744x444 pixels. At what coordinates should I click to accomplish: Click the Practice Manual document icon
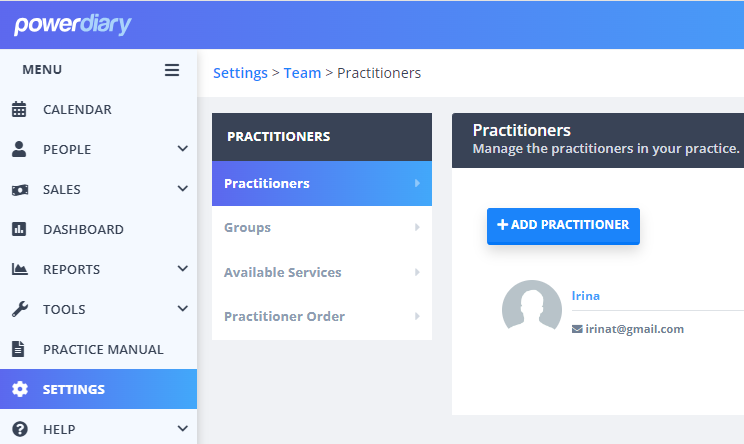pyautogui.click(x=18, y=349)
